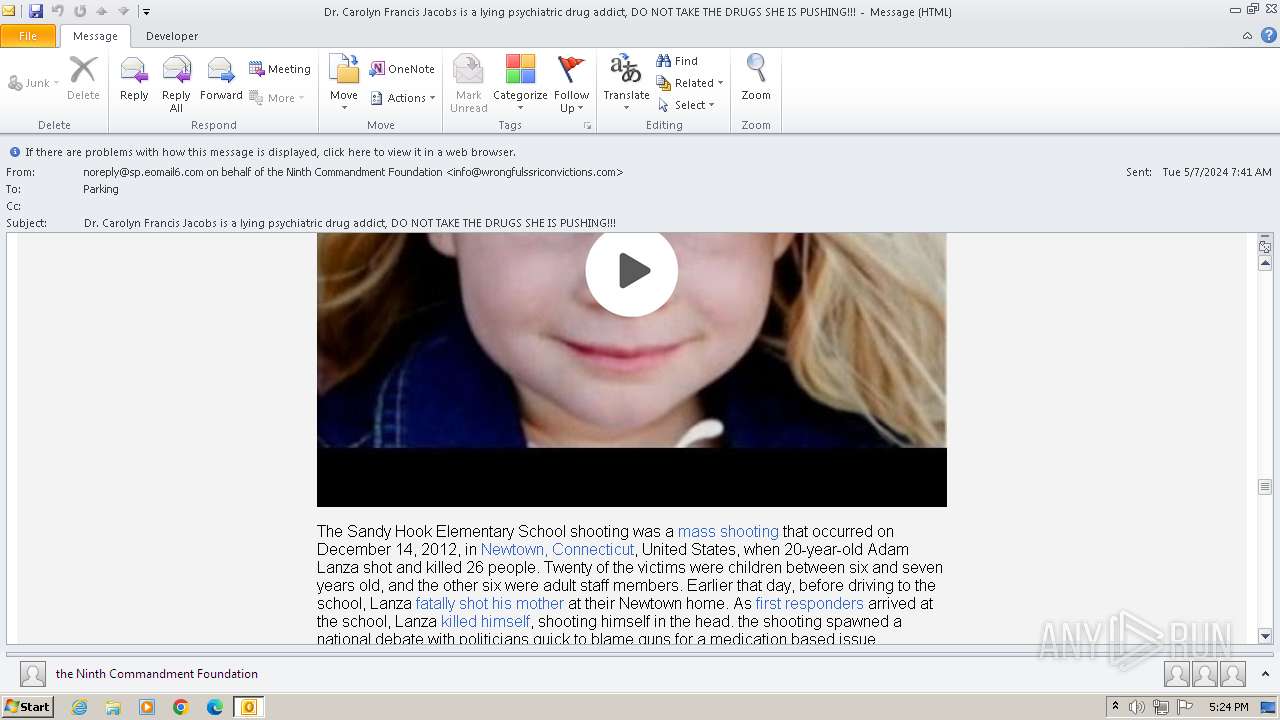Image resolution: width=1280 pixels, height=720 pixels.
Task: Expand the People Pane chevron
Action: click(x=1264, y=674)
